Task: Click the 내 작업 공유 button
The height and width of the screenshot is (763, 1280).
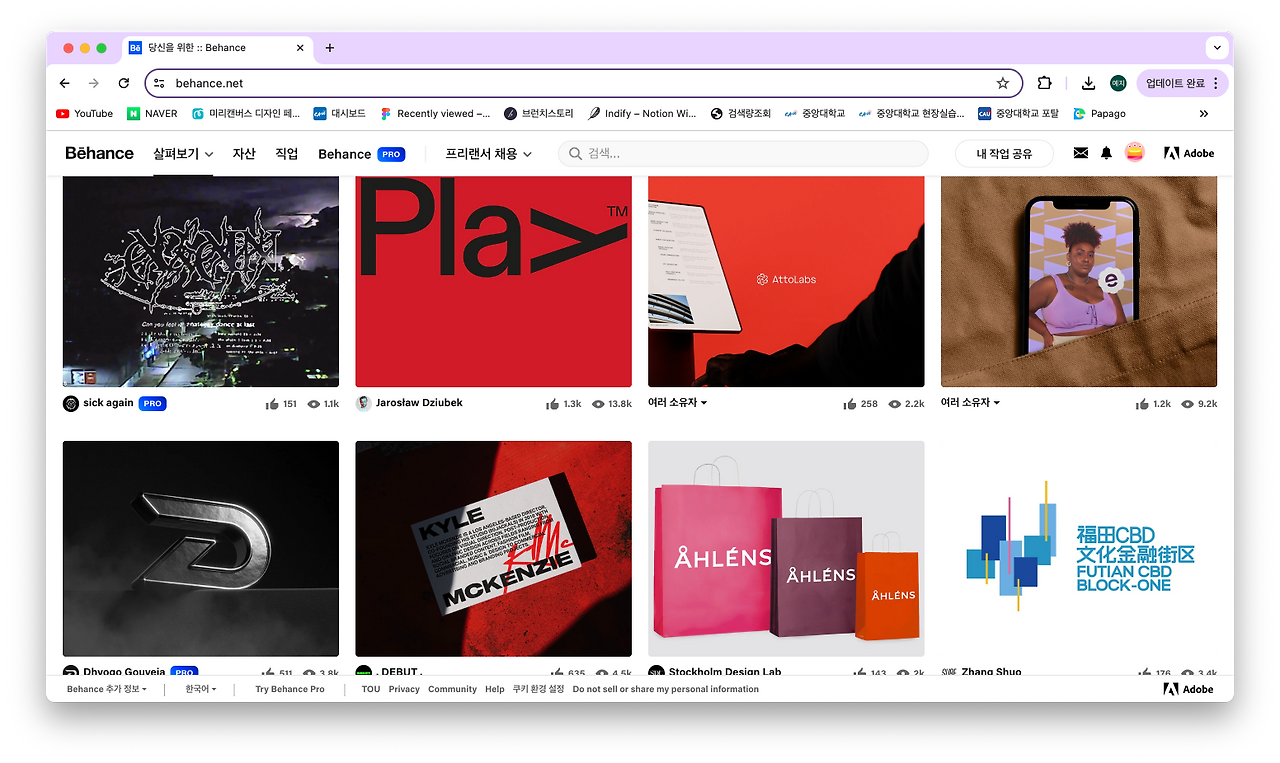Action: (x=1006, y=153)
